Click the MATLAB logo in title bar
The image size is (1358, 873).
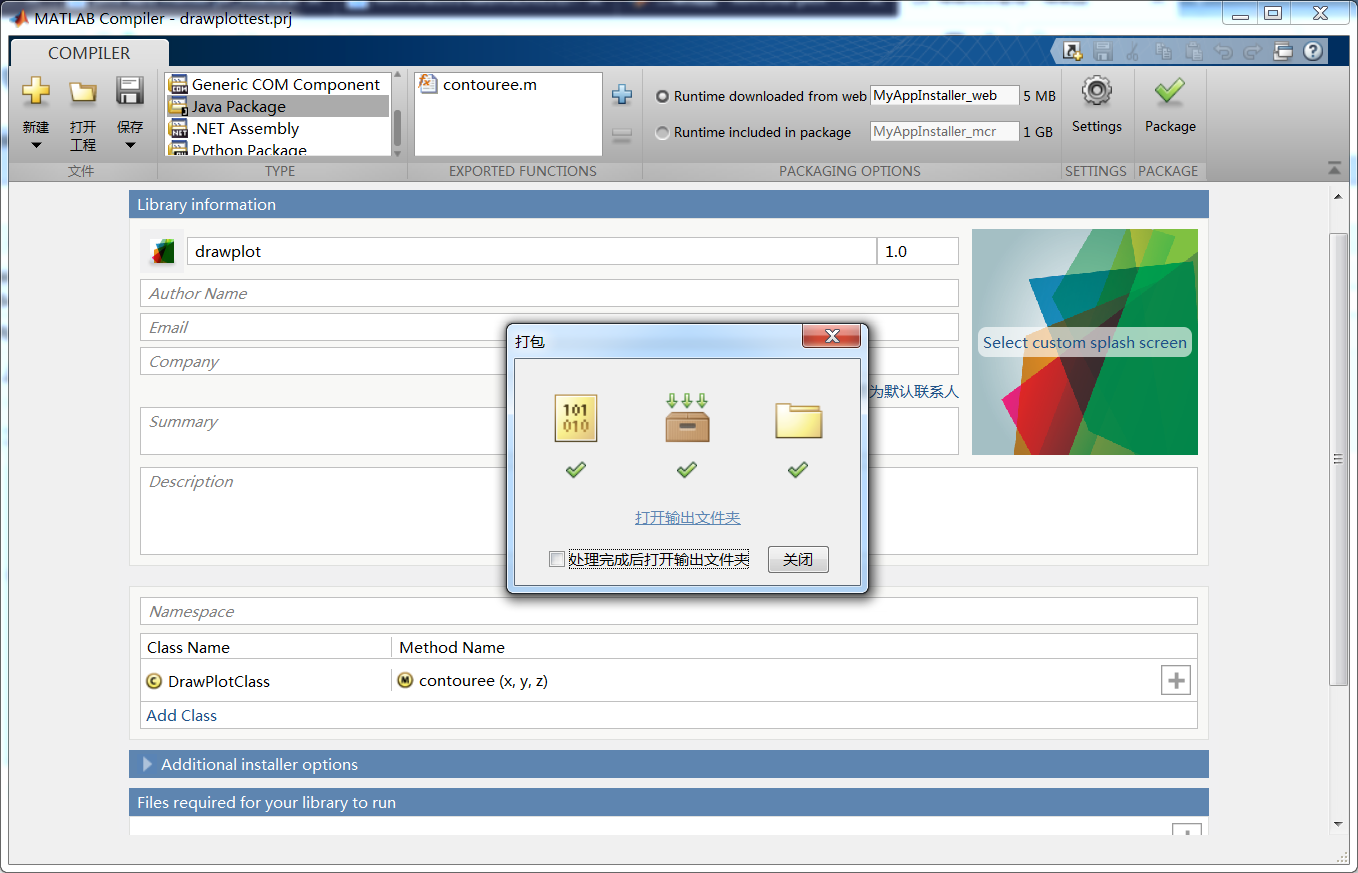pos(19,17)
